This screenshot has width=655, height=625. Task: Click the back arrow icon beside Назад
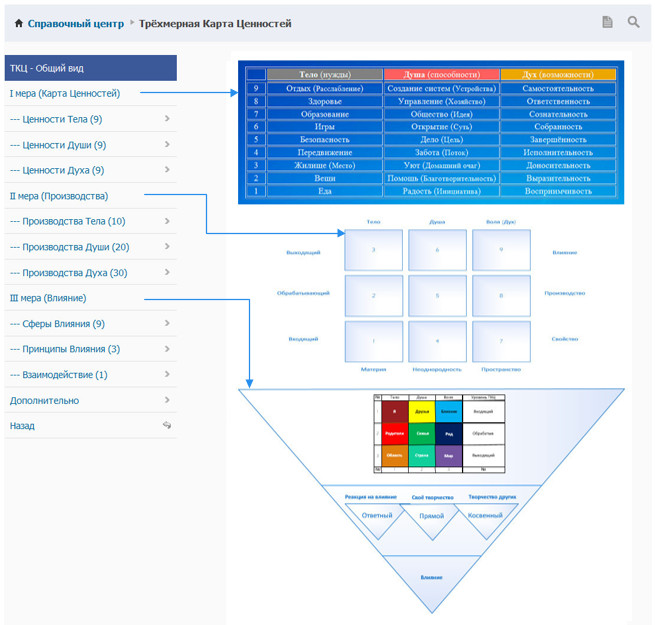click(x=167, y=425)
